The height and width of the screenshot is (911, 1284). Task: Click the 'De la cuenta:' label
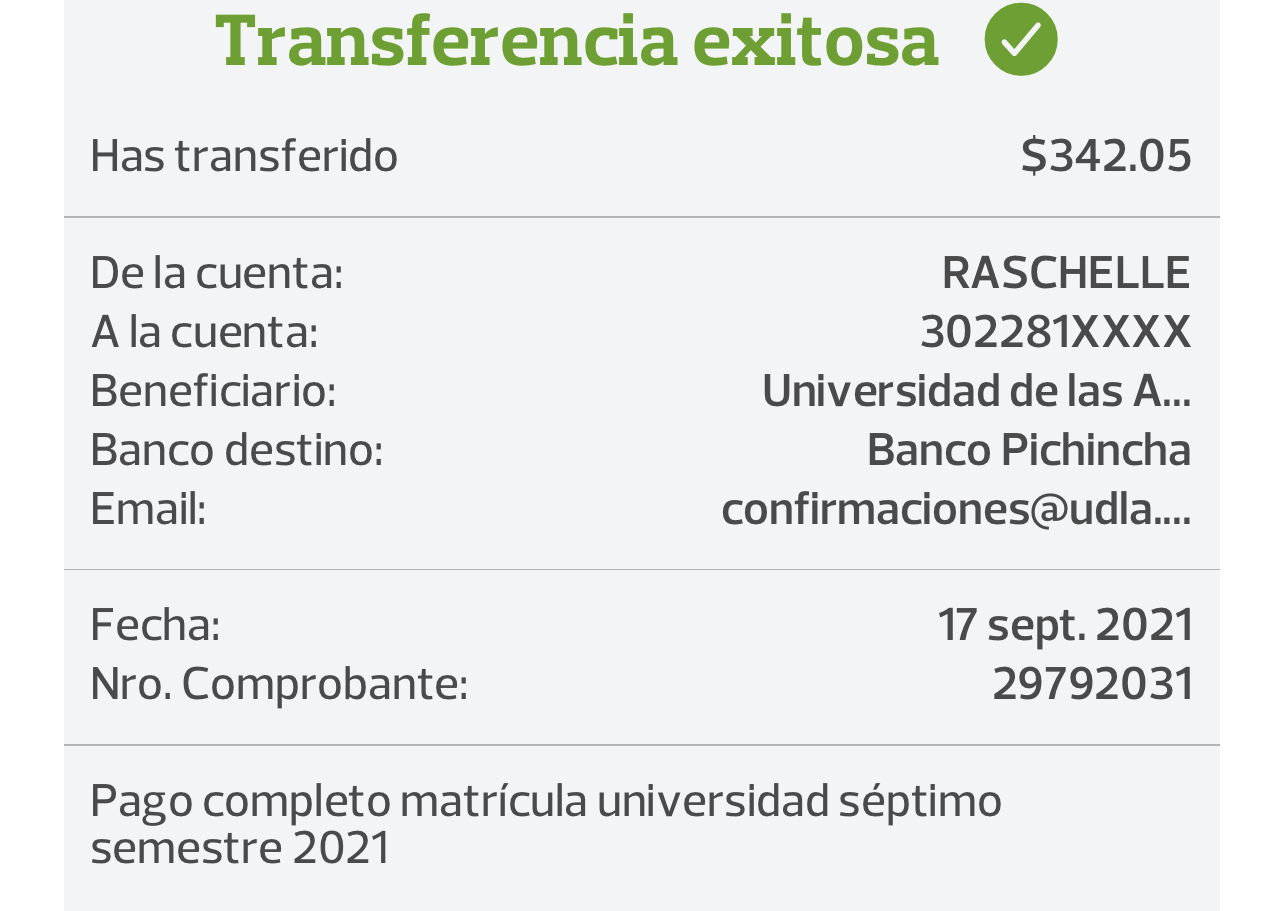pos(217,273)
